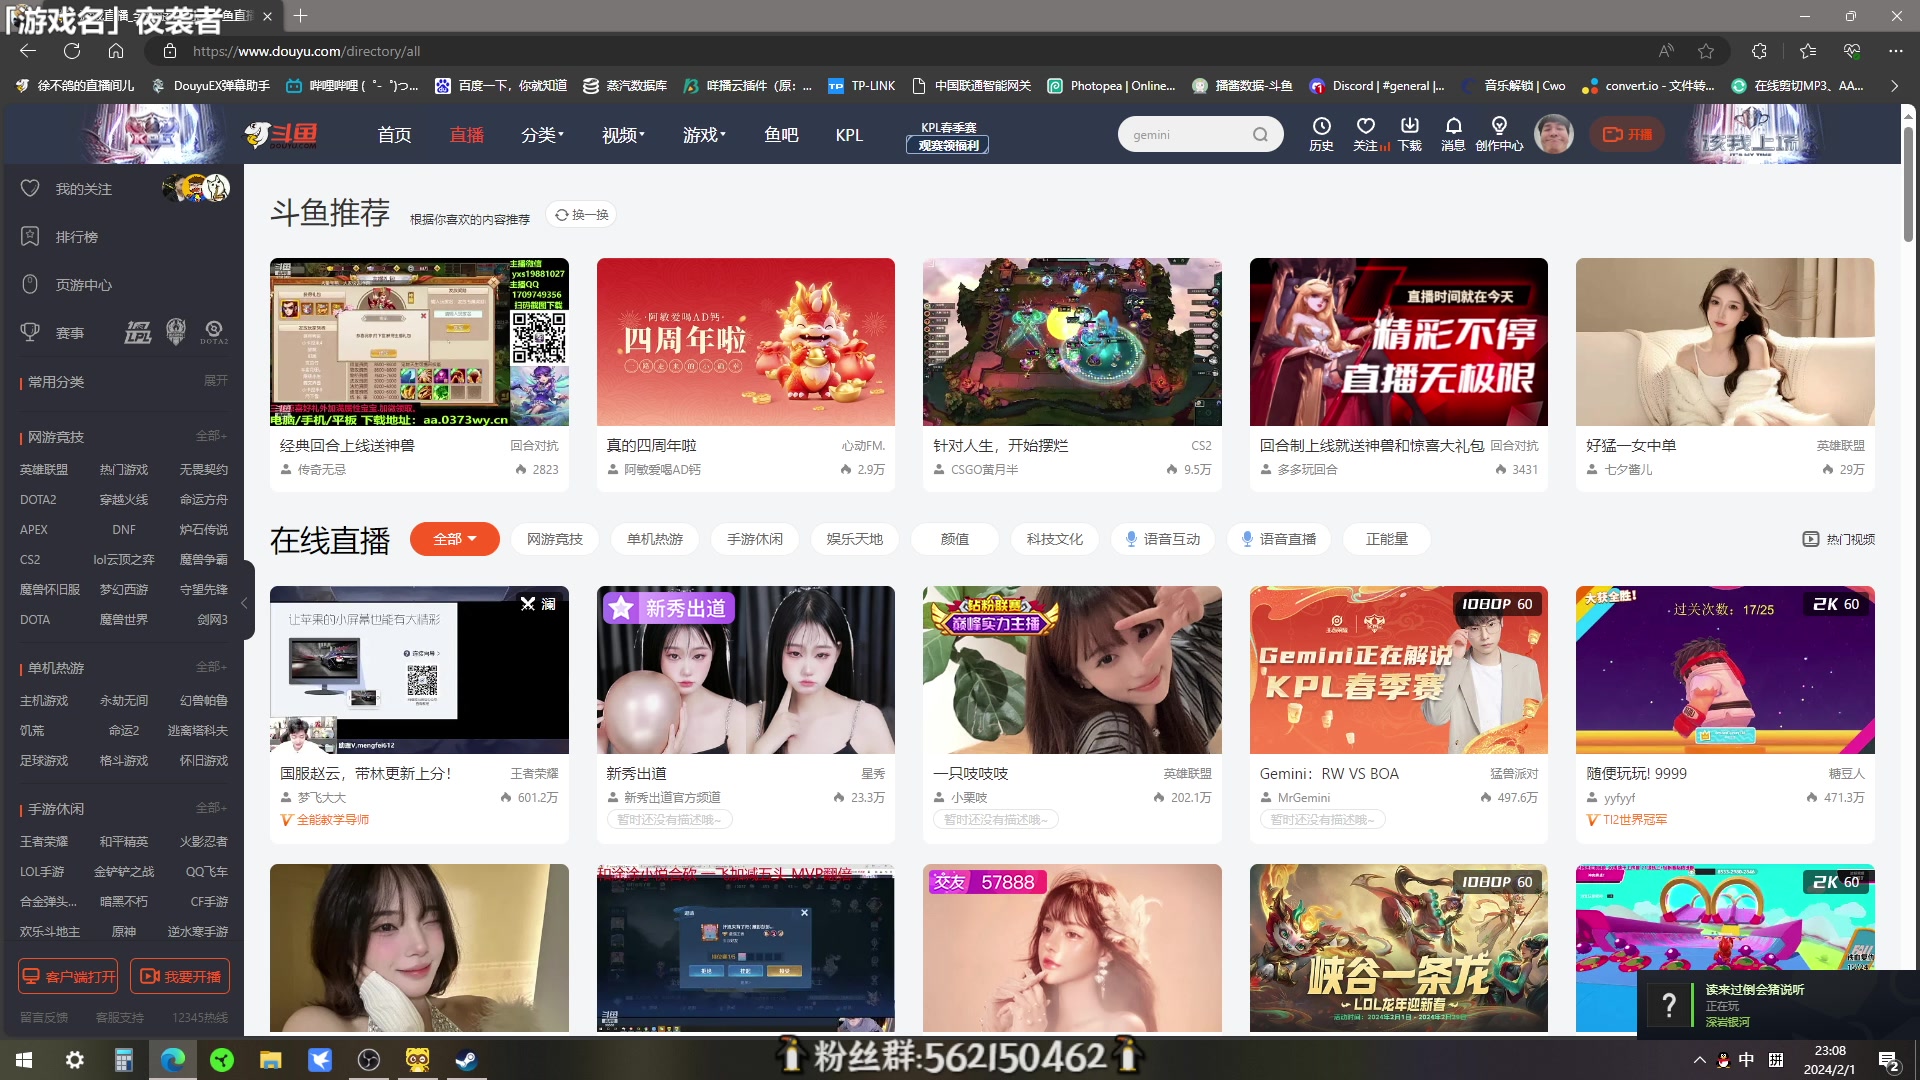Select the 颜值 filter tab

[954, 539]
